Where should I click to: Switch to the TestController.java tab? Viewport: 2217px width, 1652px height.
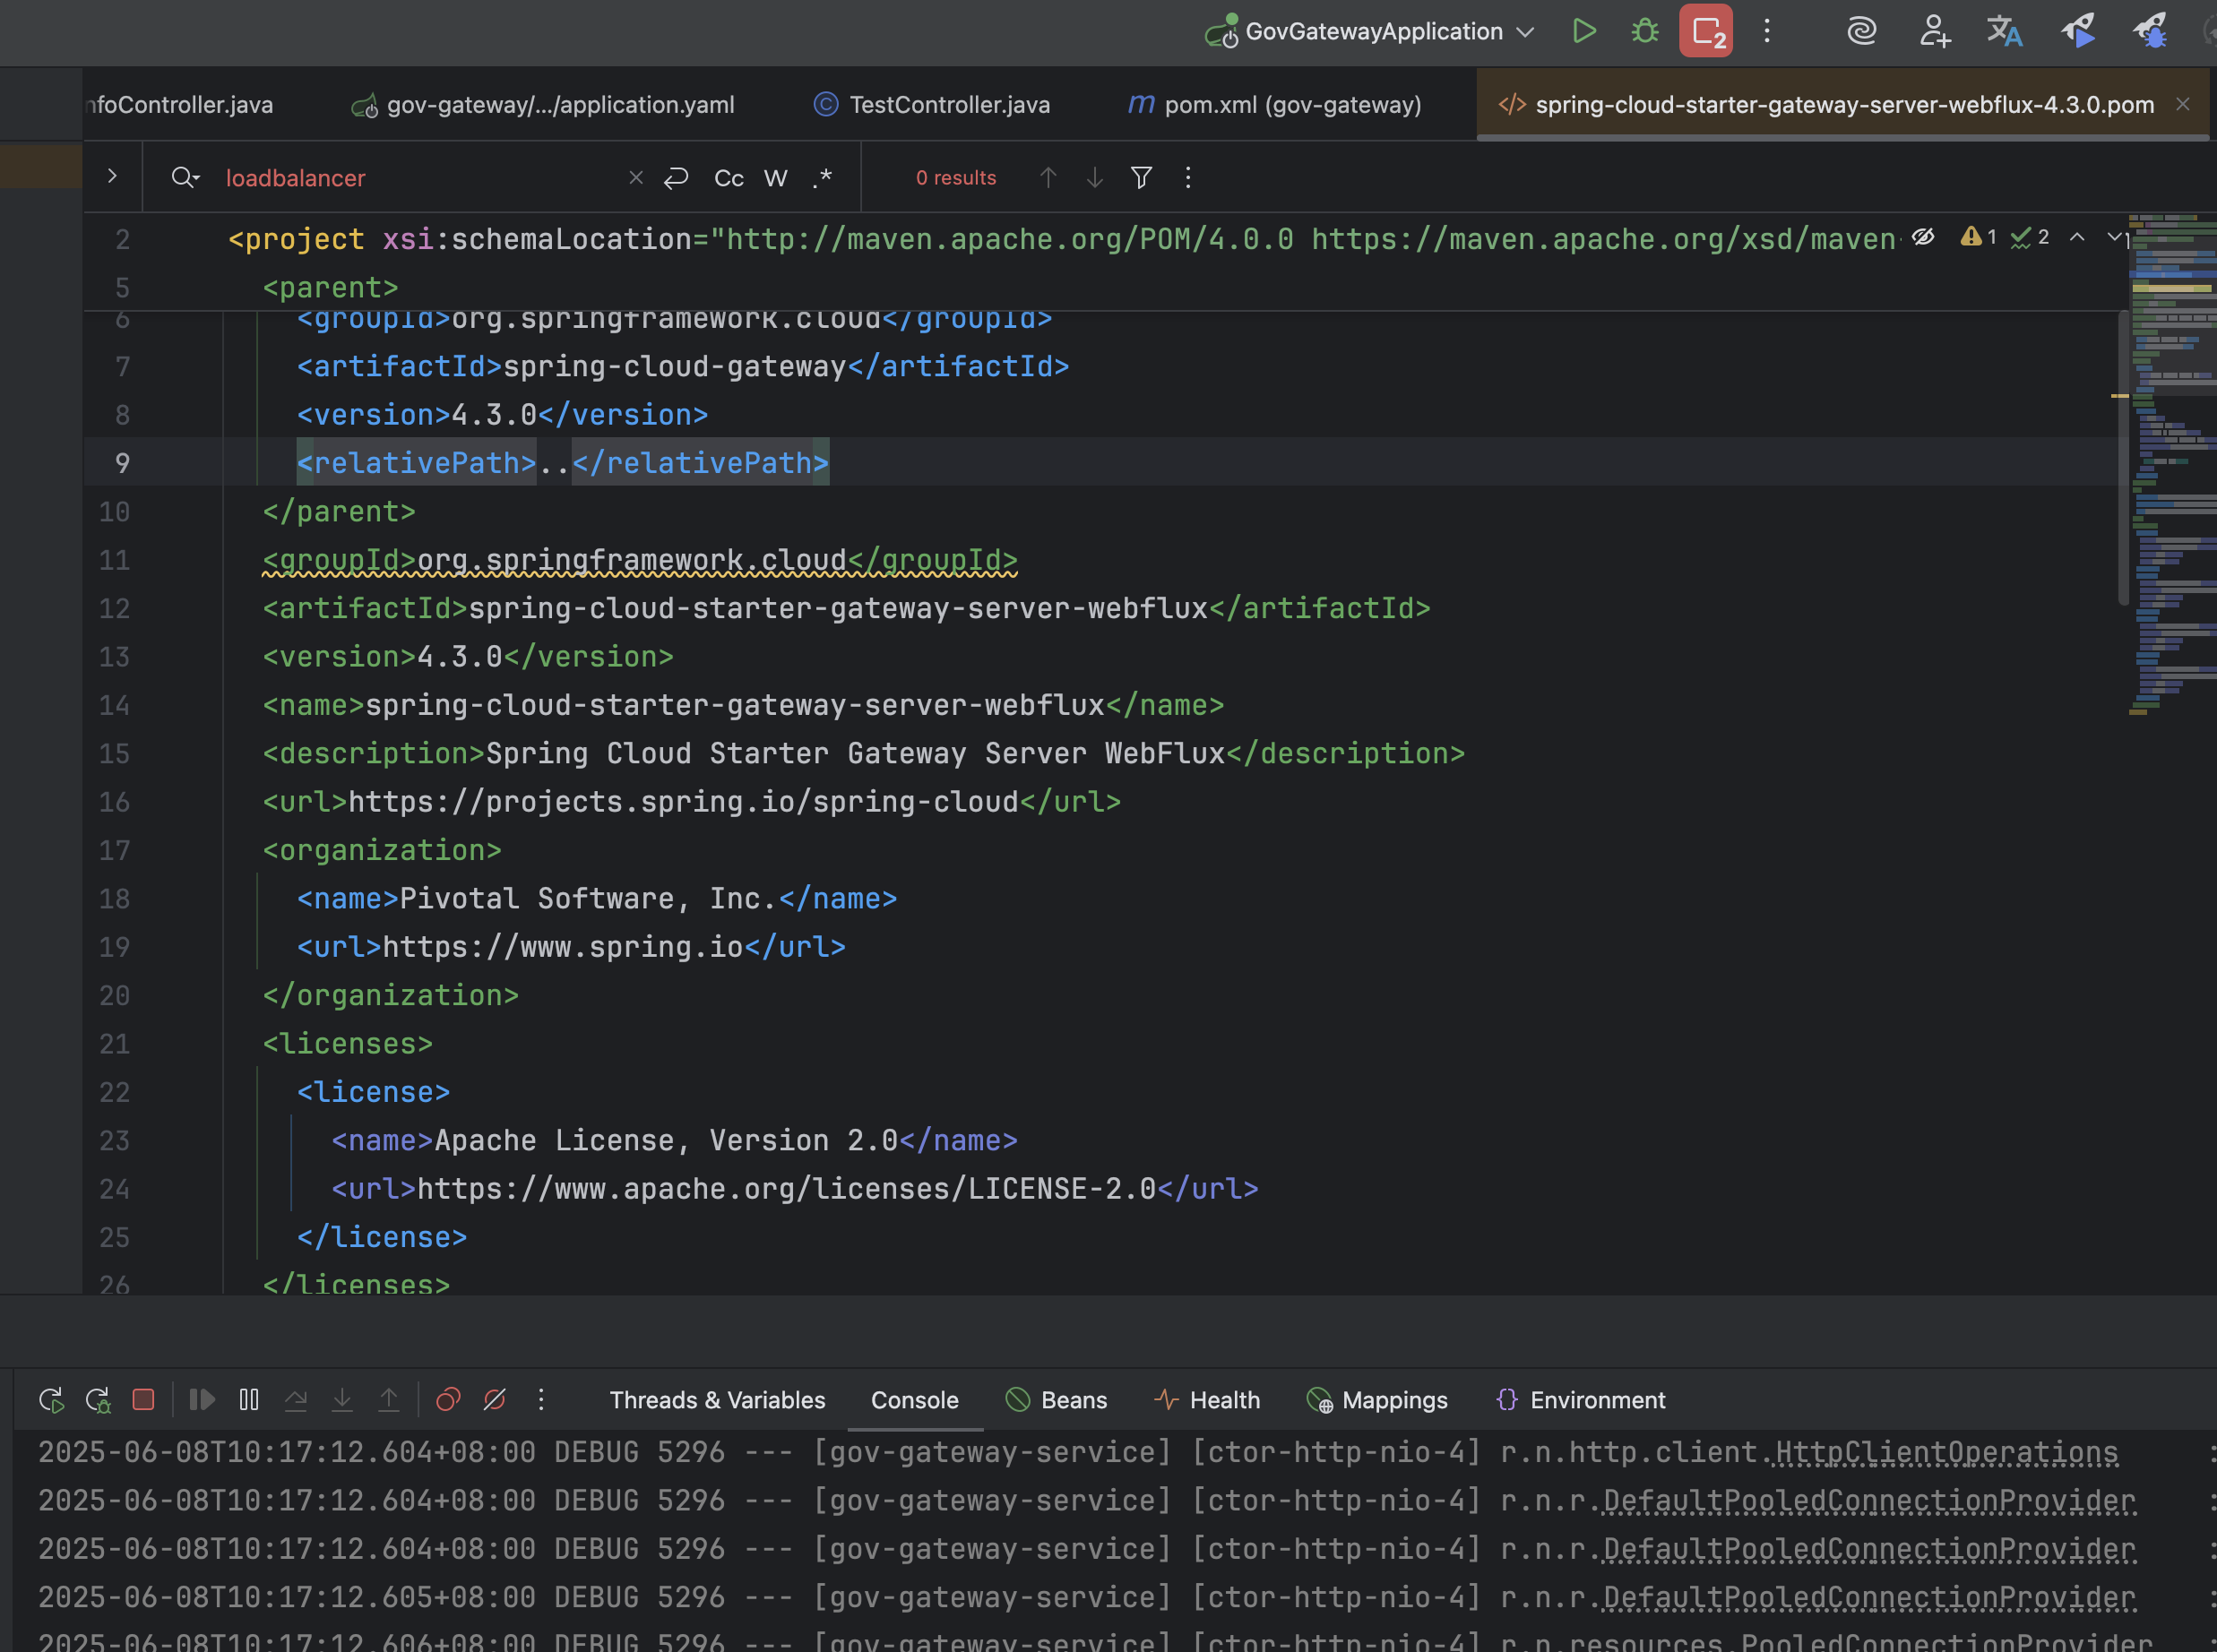(x=948, y=105)
